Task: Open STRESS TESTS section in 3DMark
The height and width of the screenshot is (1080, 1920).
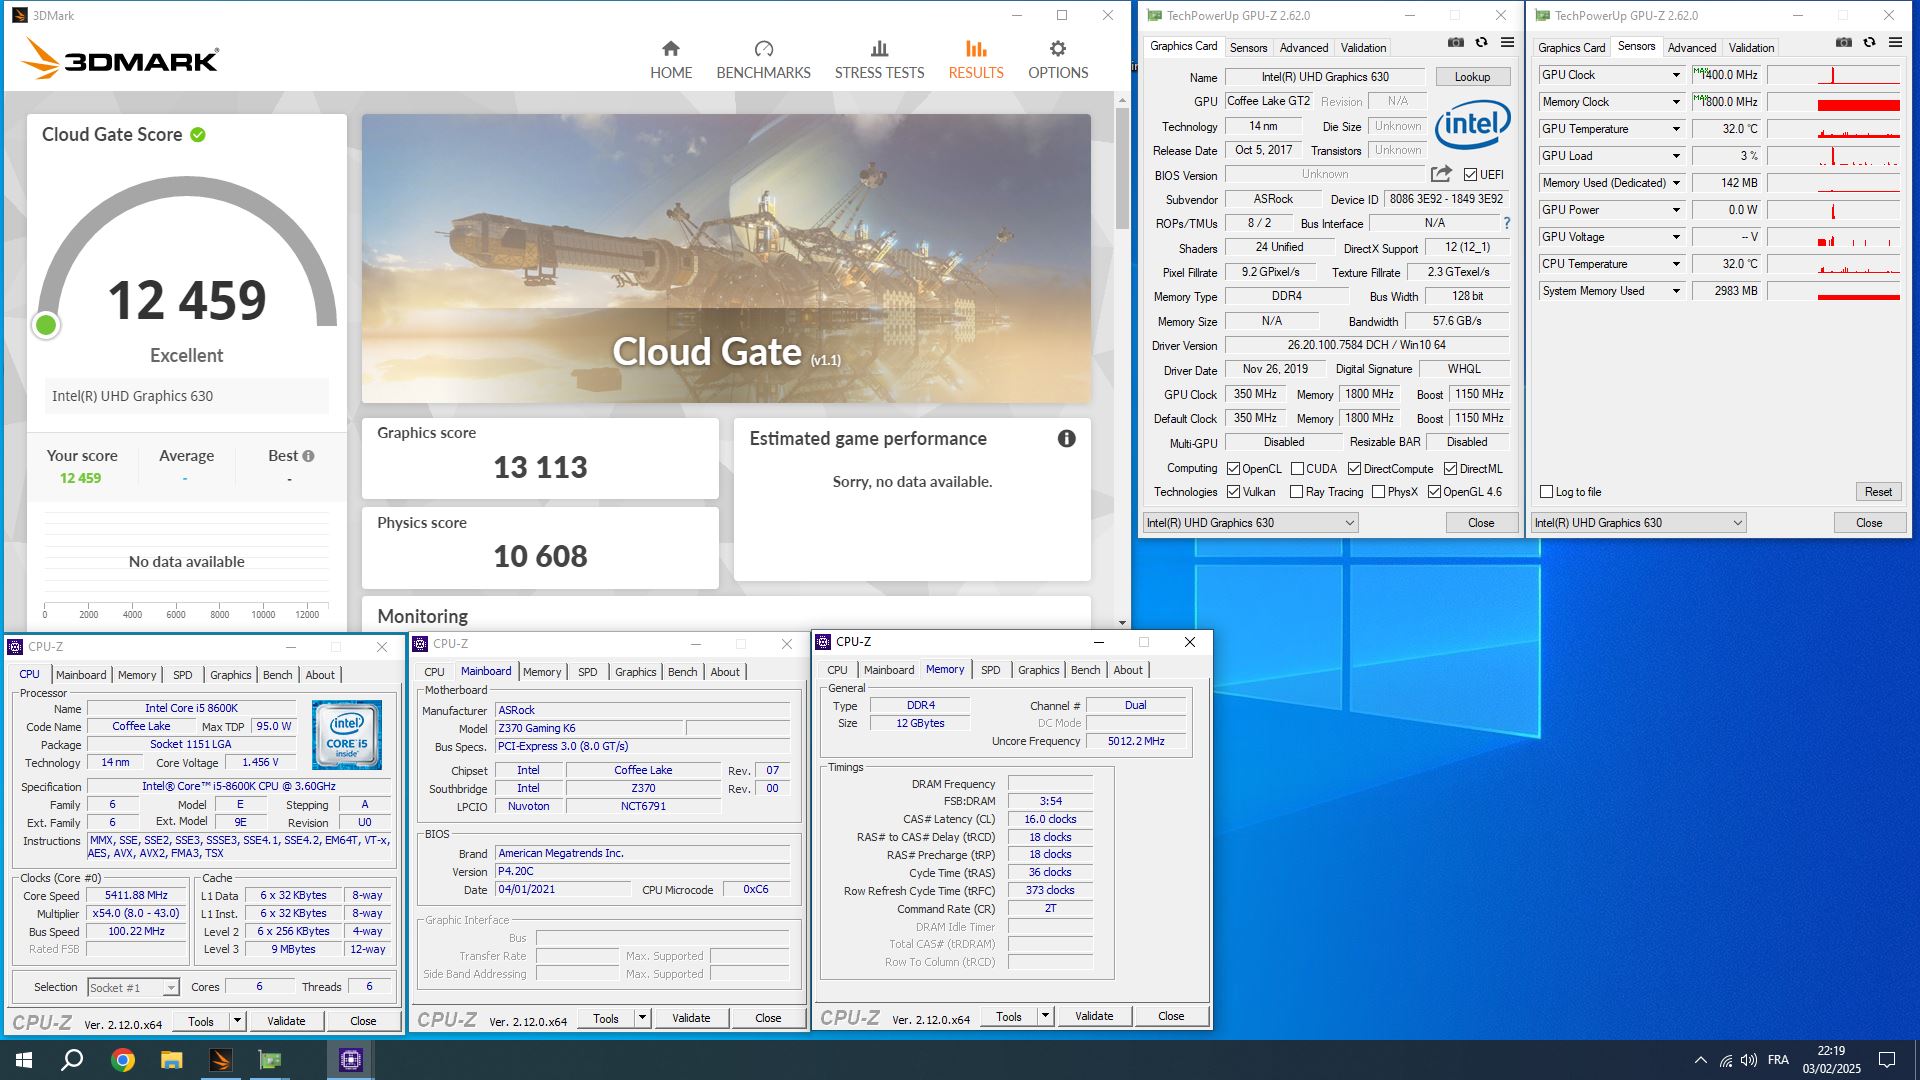Action: tap(879, 60)
